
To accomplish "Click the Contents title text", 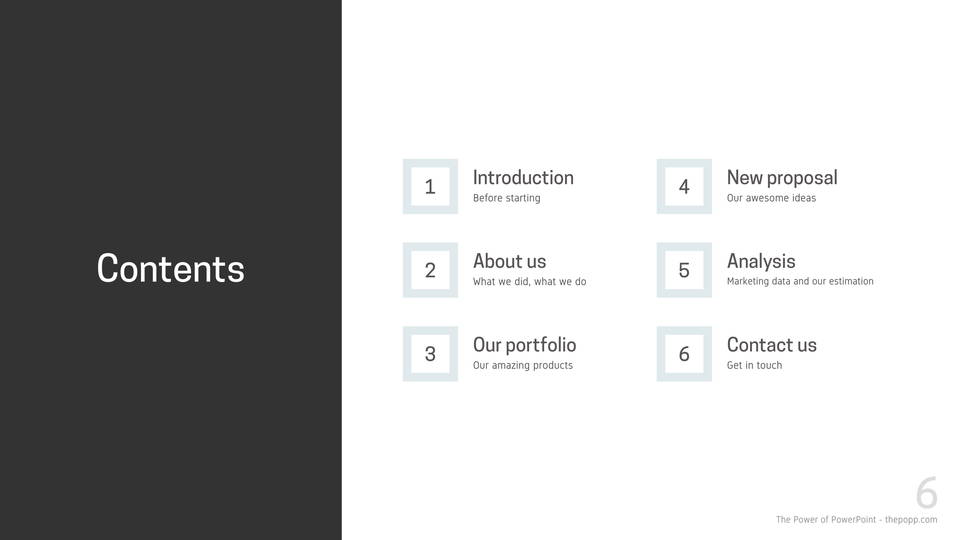I will pyautogui.click(x=171, y=269).
